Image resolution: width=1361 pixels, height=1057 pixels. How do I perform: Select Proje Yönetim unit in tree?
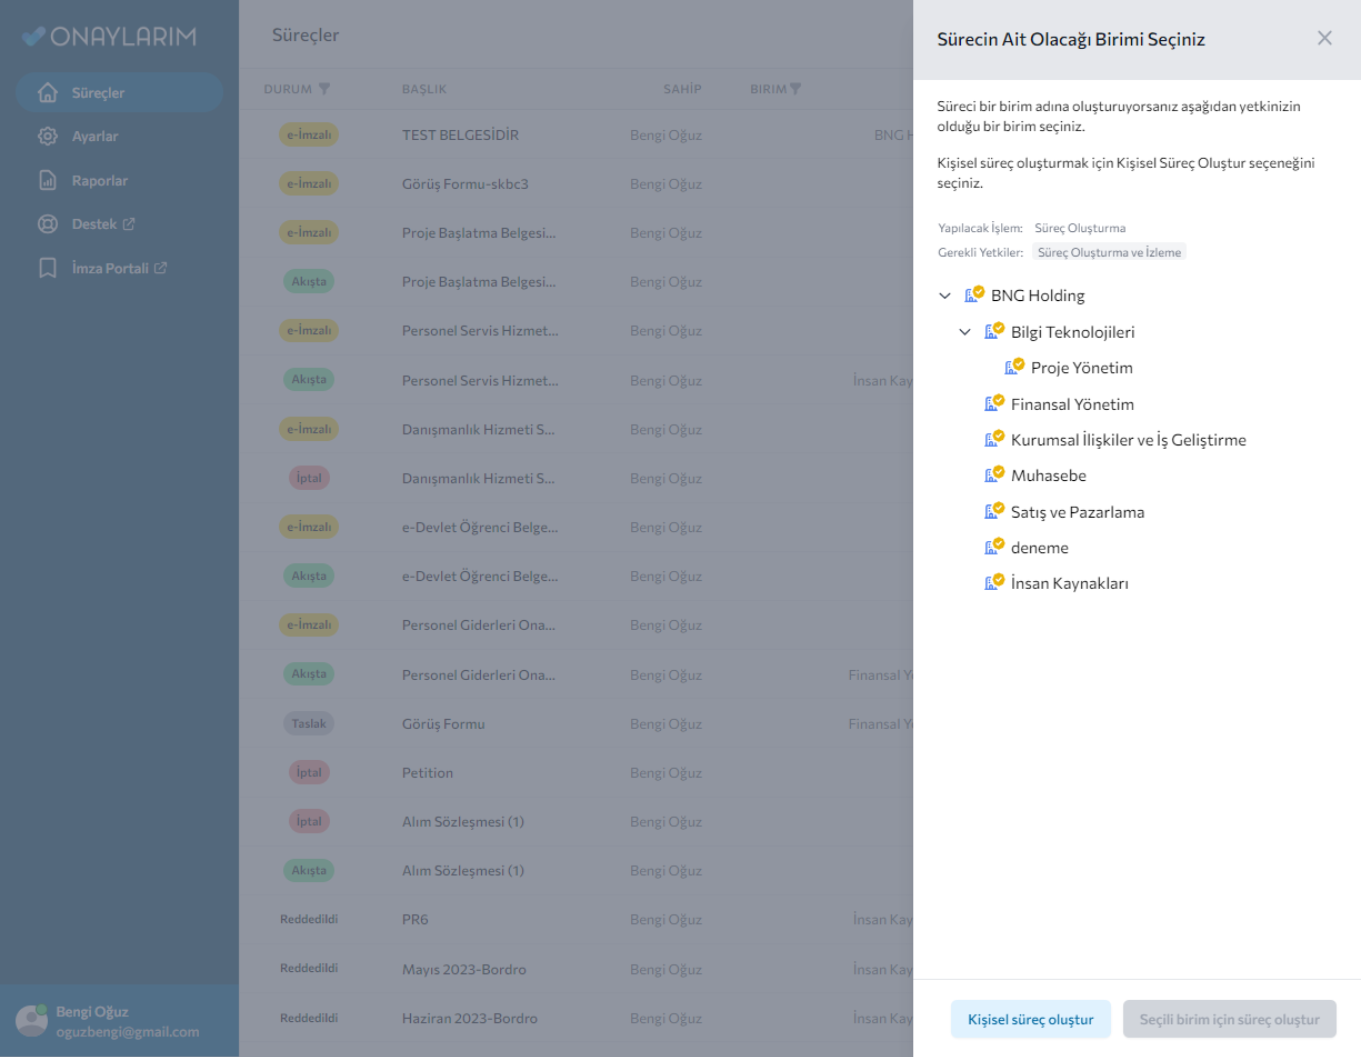1081,368
